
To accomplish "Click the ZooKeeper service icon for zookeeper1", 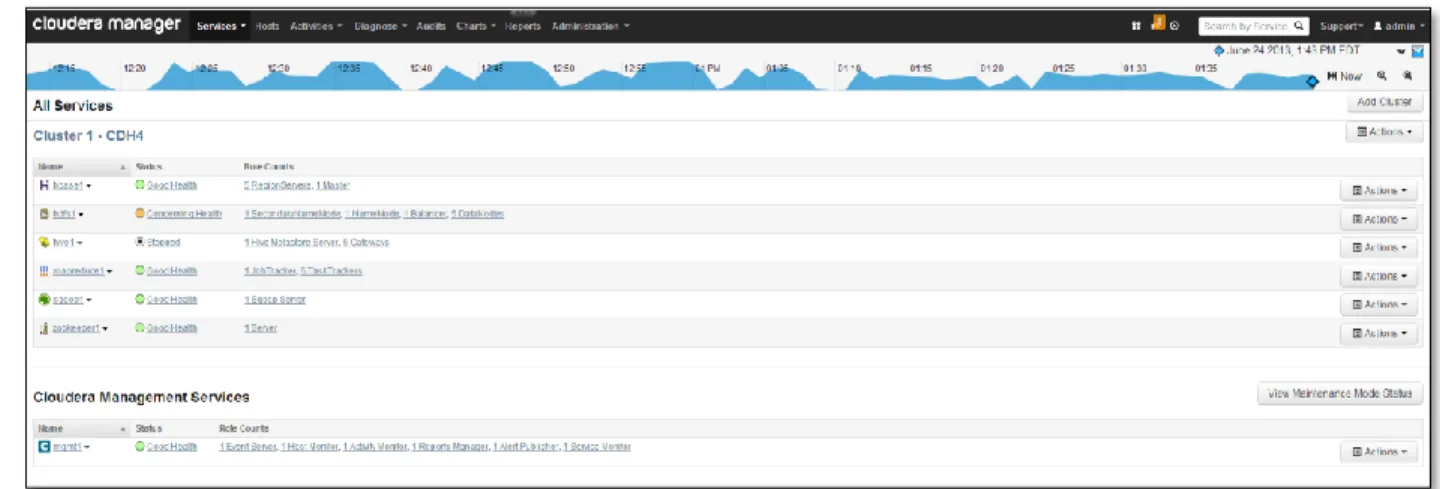I will 43,328.
